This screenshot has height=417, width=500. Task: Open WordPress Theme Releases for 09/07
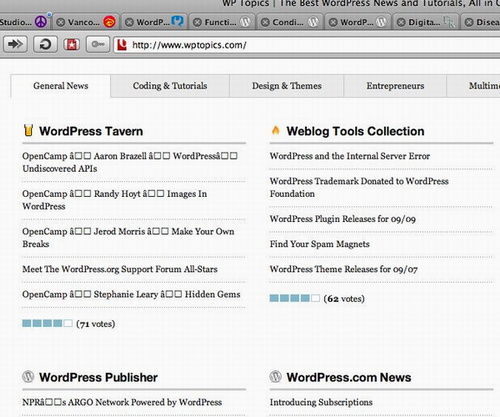(343, 269)
